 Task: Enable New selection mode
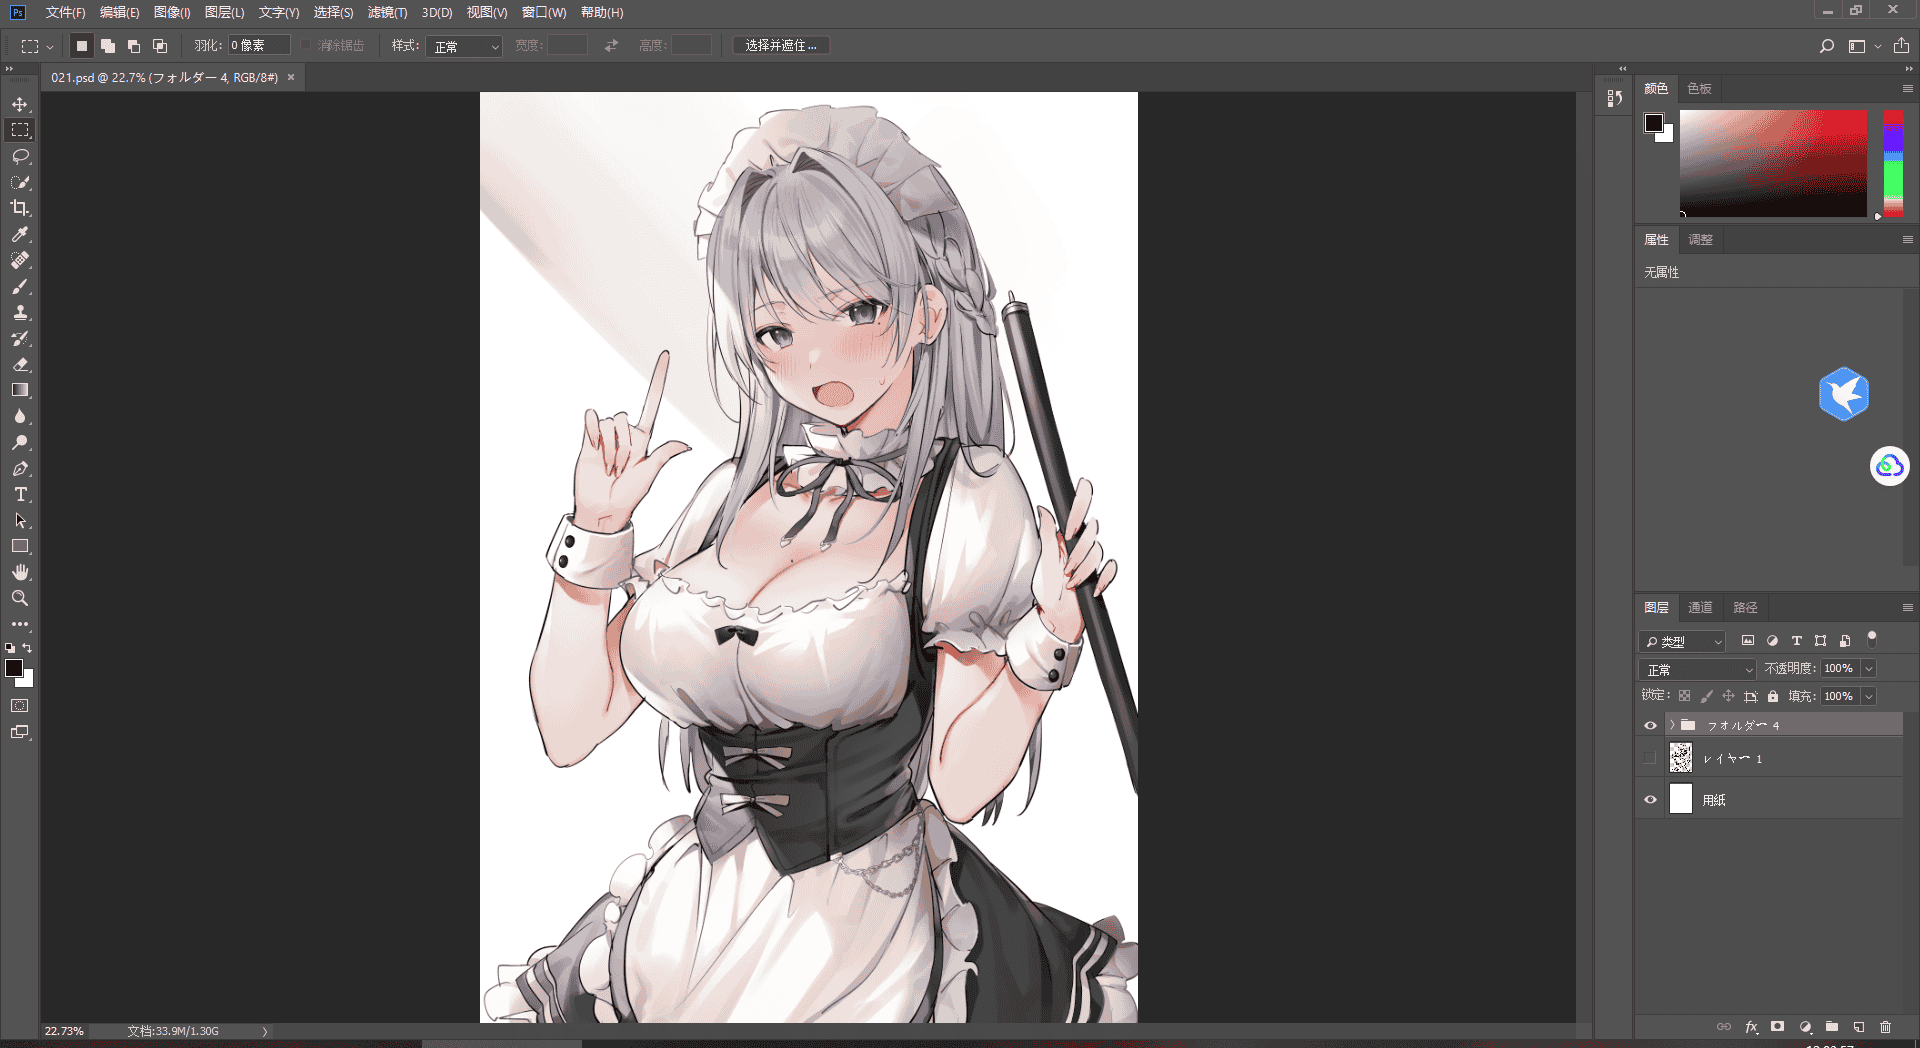pyautogui.click(x=82, y=46)
